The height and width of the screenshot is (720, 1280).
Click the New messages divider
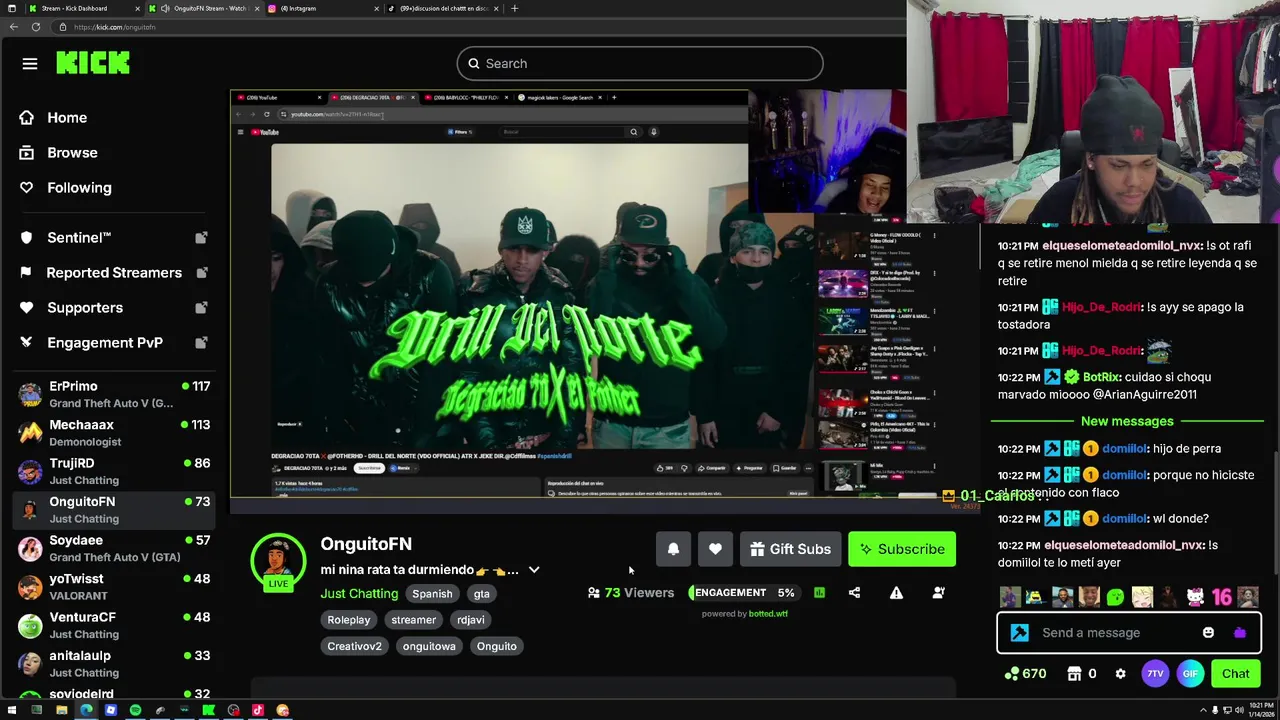tap(1127, 422)
